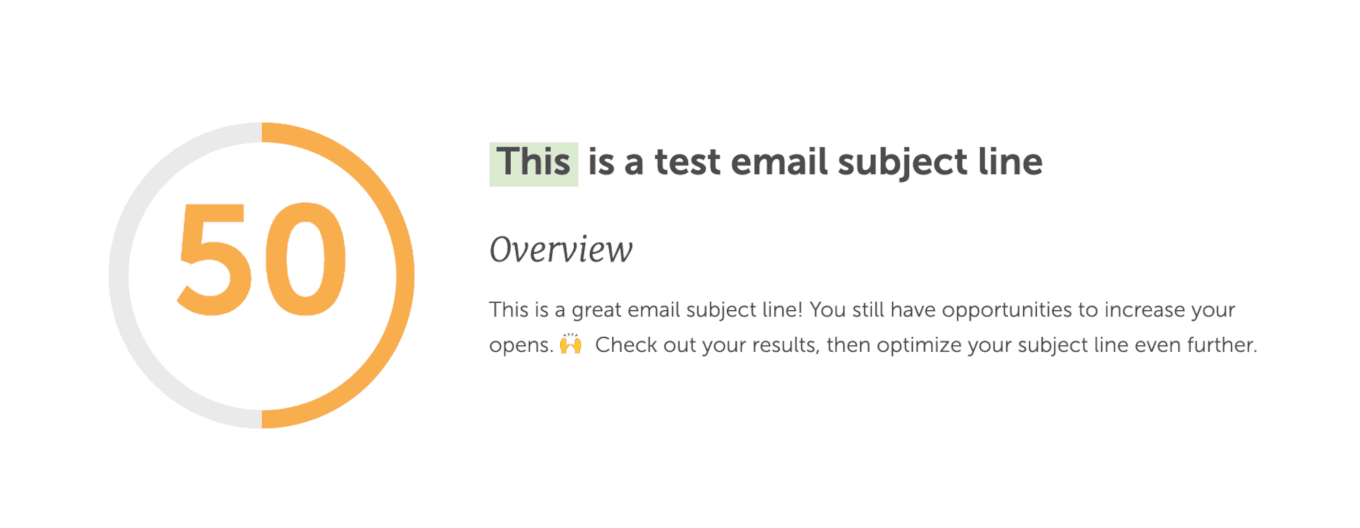Click the word "opens." before the emoji
This screenshot has height=528, width=1360.
coord(519,346)
